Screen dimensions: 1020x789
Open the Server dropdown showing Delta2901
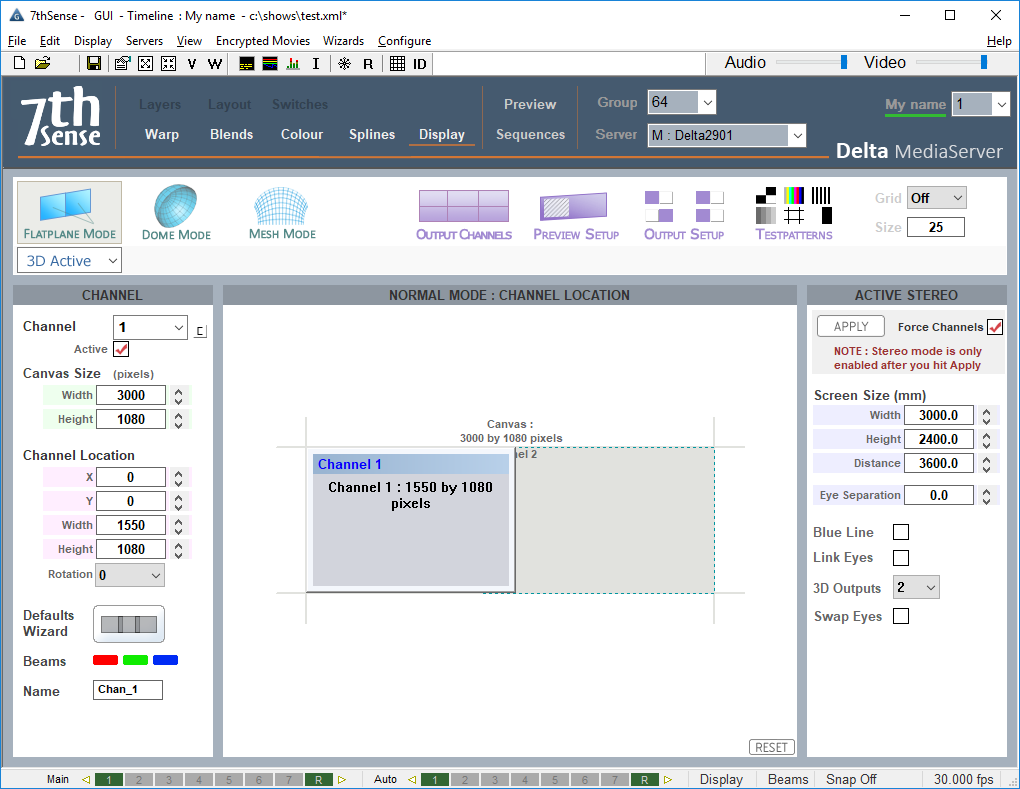tap(727, 135)
